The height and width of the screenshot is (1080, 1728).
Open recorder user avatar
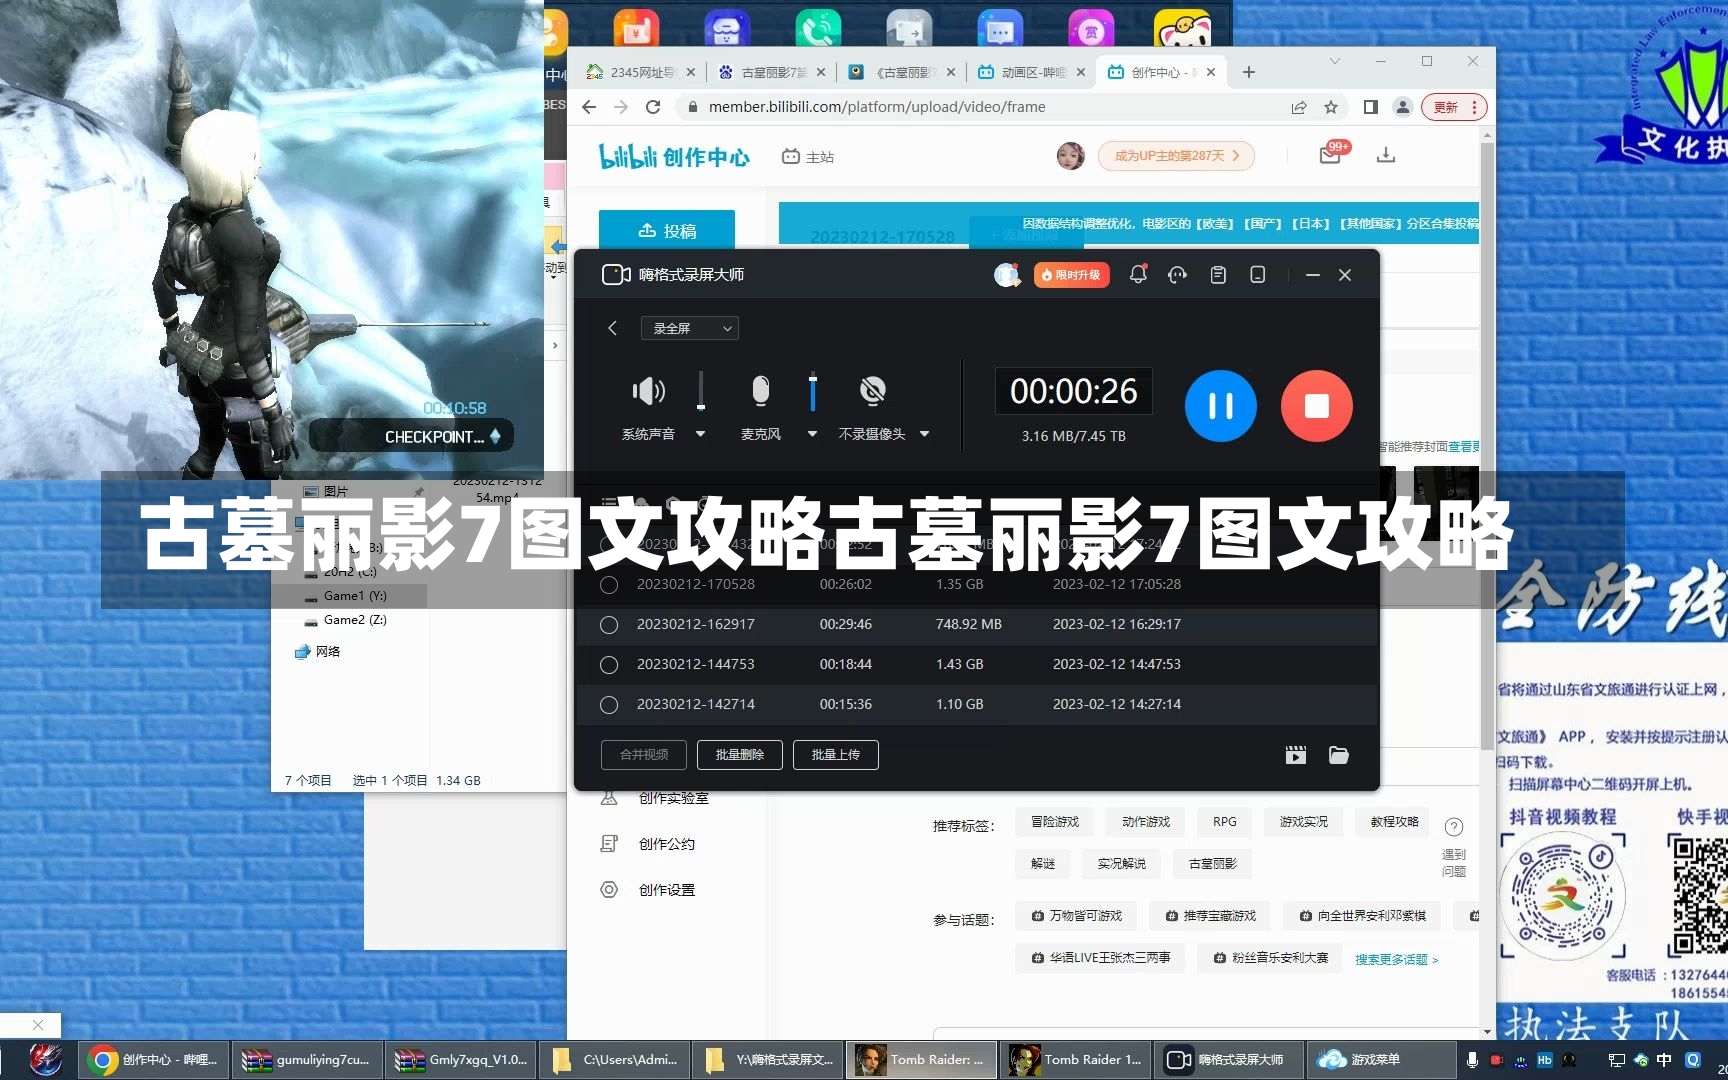[1006, 275]
